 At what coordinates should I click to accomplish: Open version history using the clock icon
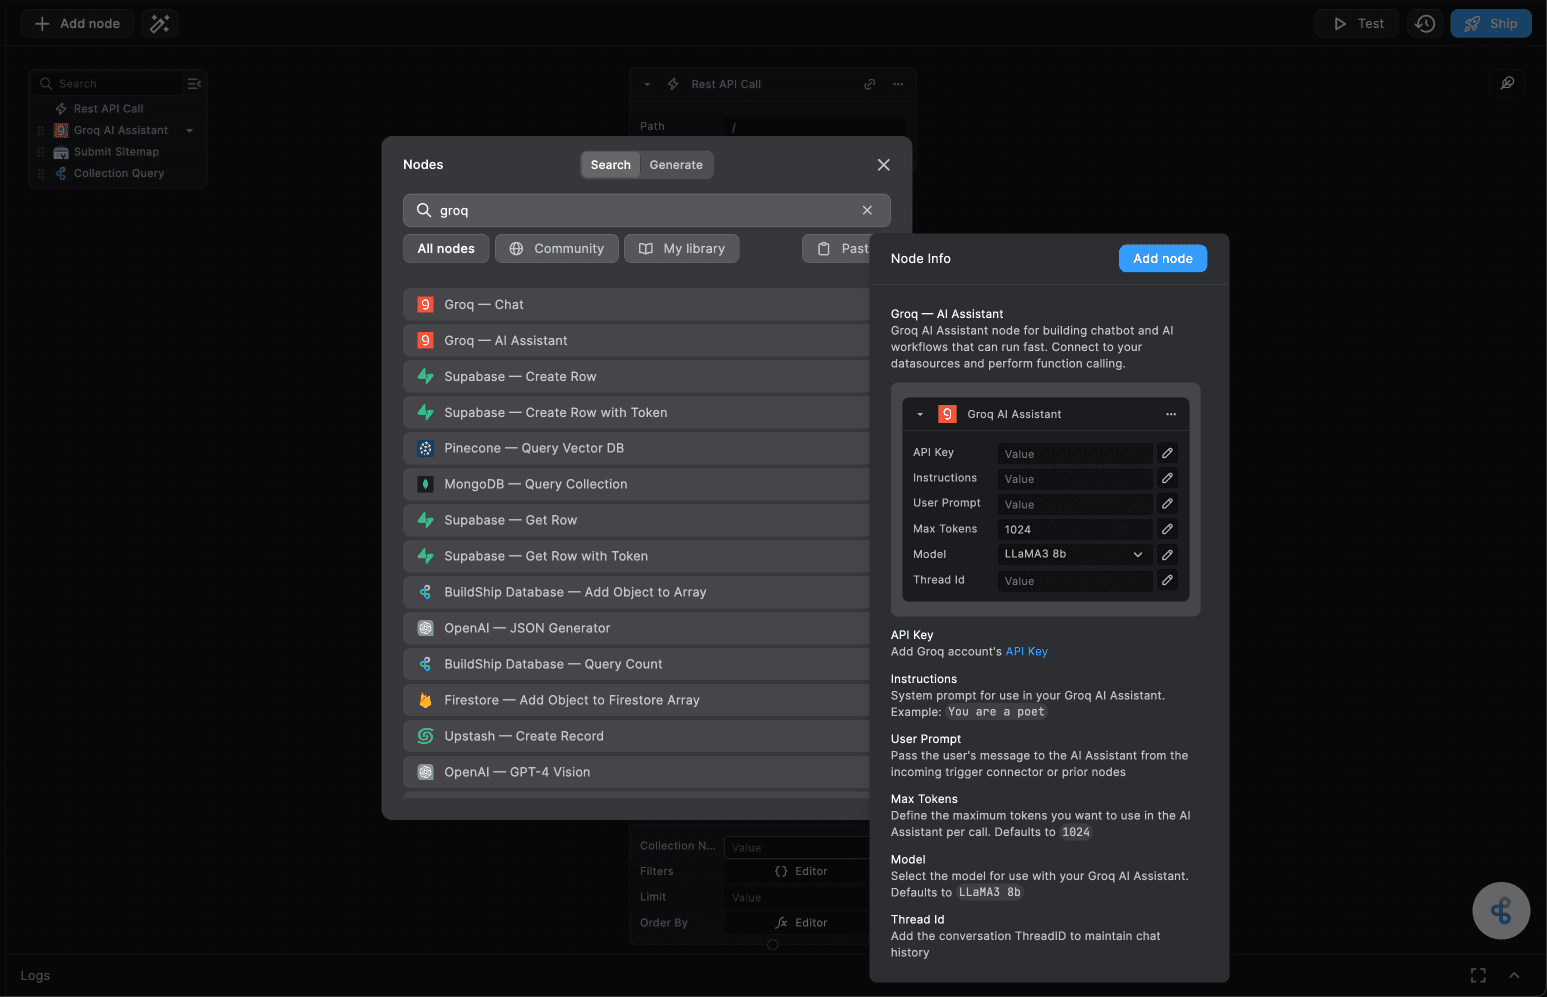[1424, 22]
